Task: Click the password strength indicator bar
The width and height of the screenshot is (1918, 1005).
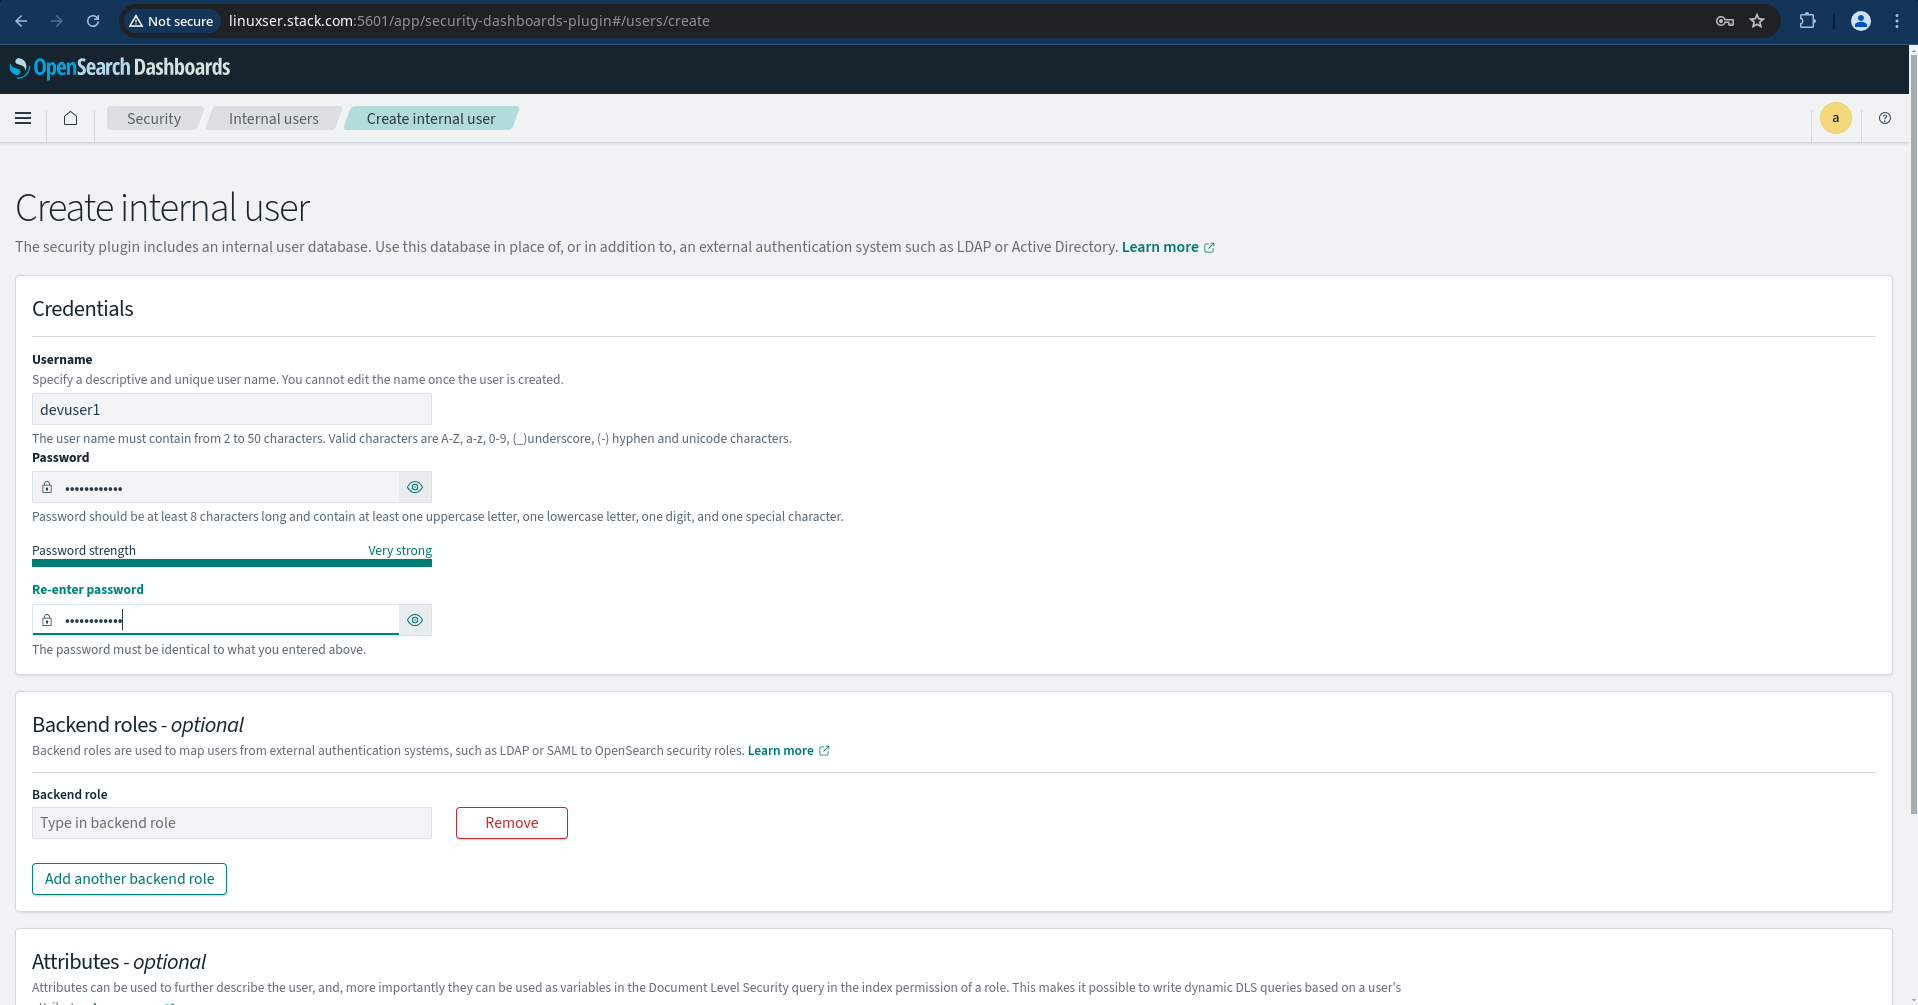Action: pyautogui.click(x=232, y=564)
